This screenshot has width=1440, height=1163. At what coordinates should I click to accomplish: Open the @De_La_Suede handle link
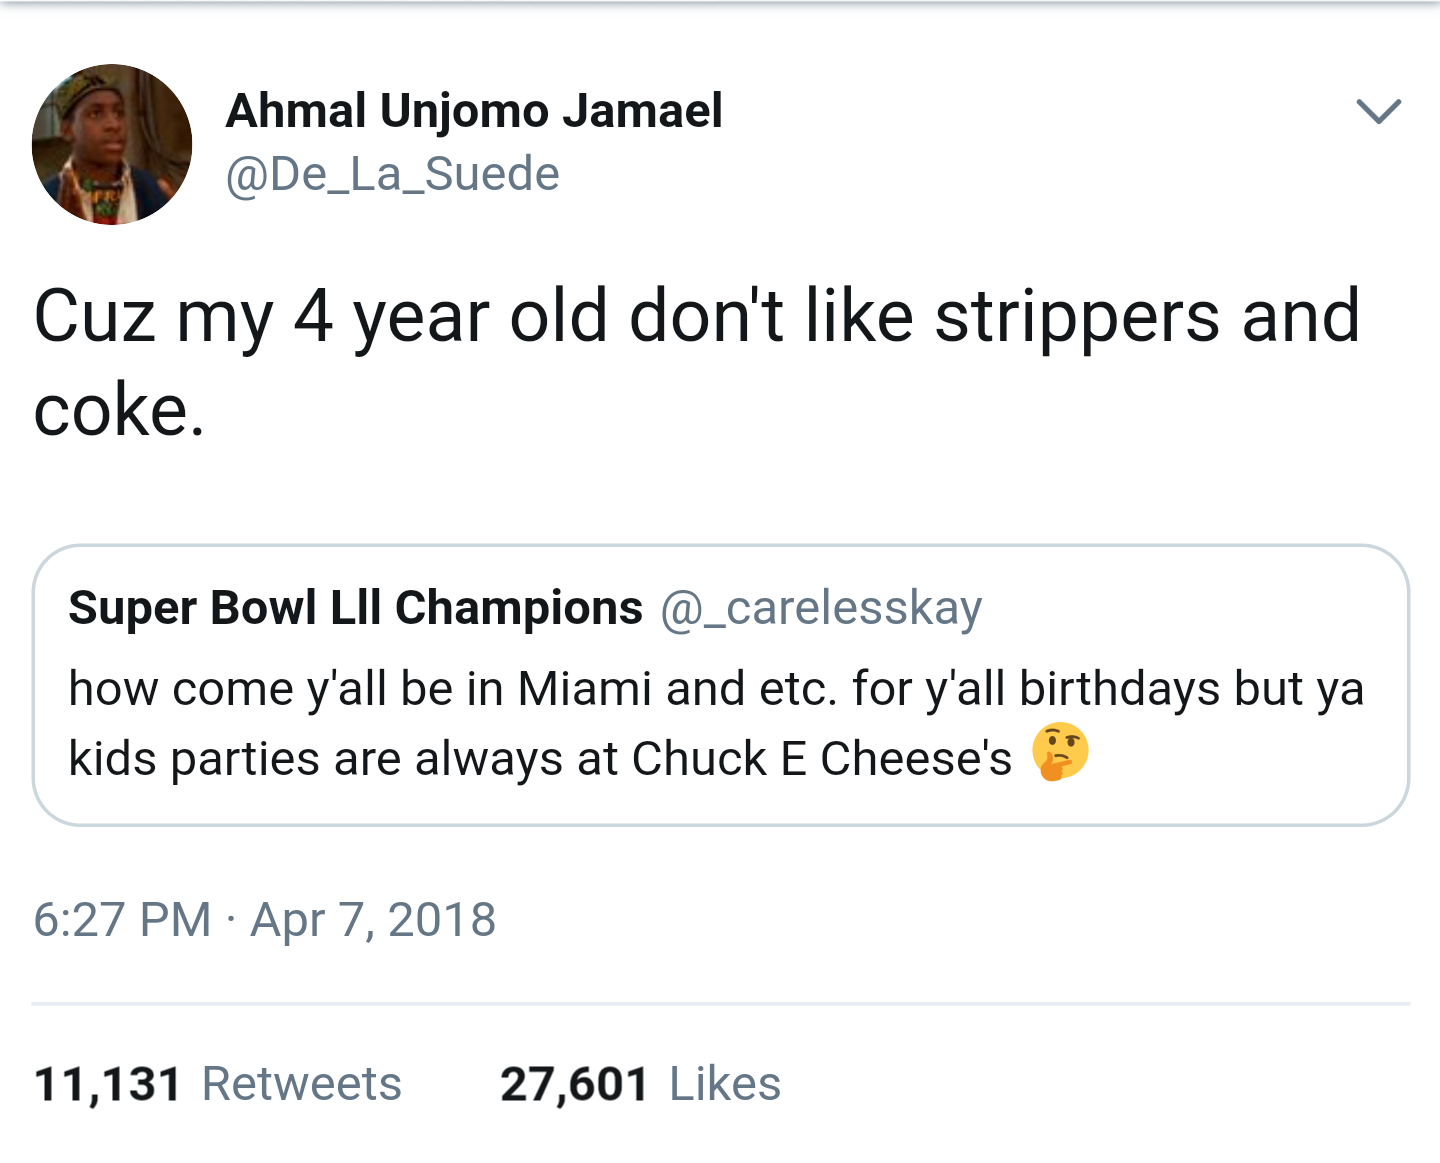click(392, 174)
